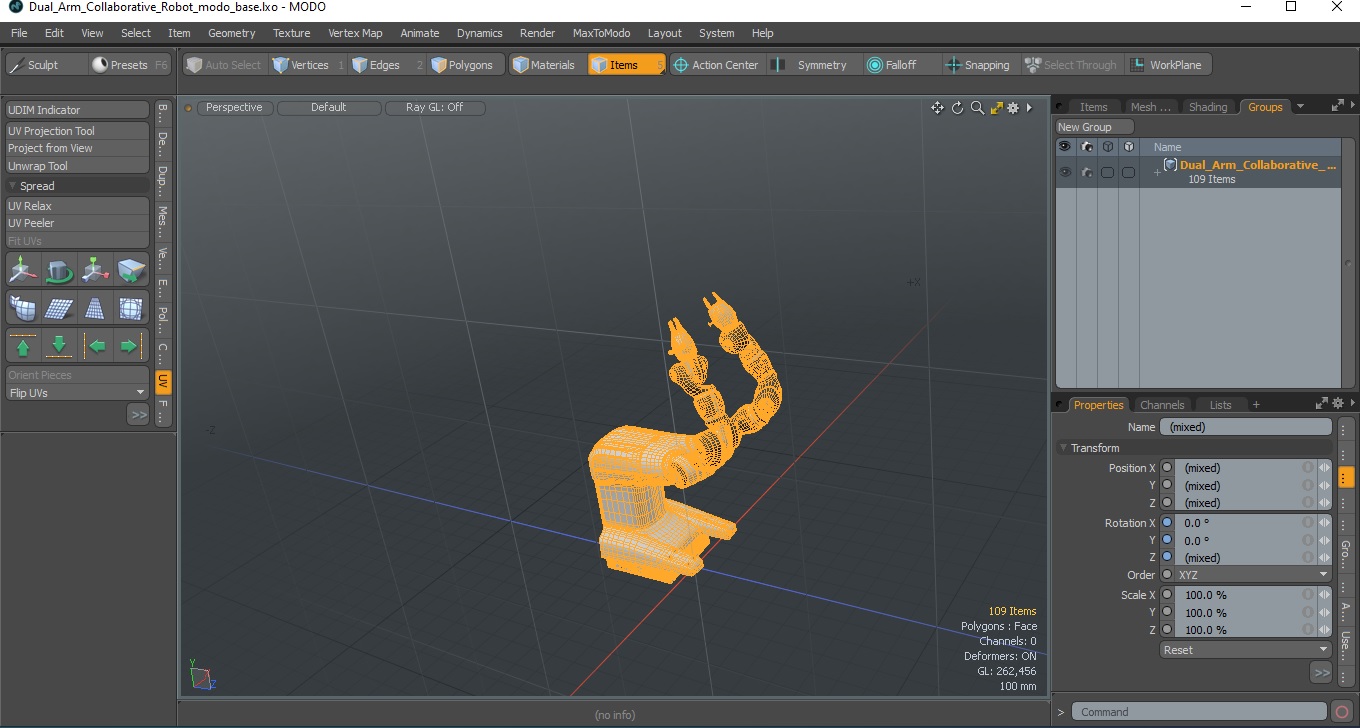Open the Flip UVs dropdown
This screenshot has width=1360, height=728.
(77, 393)
